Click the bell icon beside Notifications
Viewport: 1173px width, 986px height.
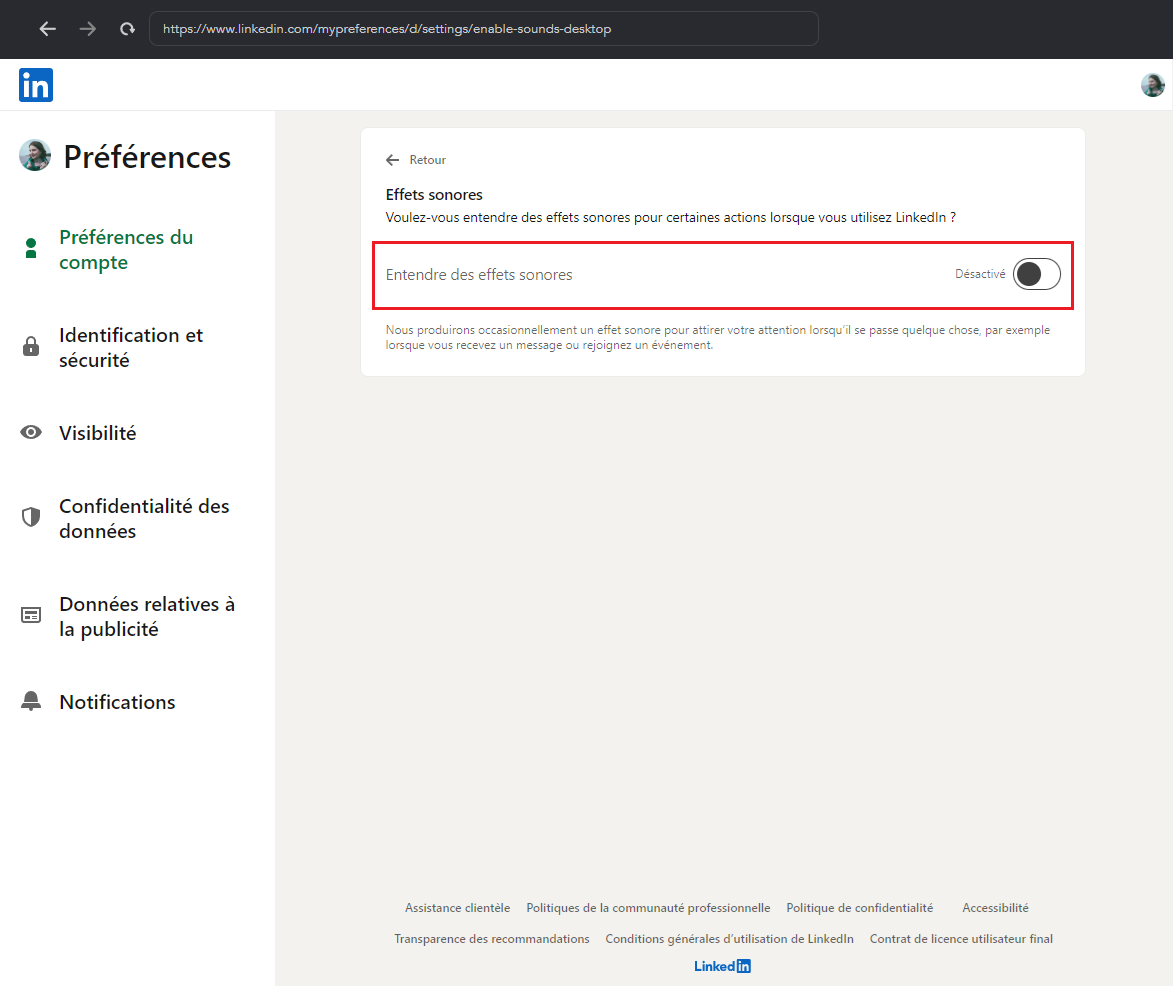pyautogui.click(x=31, y=702)
